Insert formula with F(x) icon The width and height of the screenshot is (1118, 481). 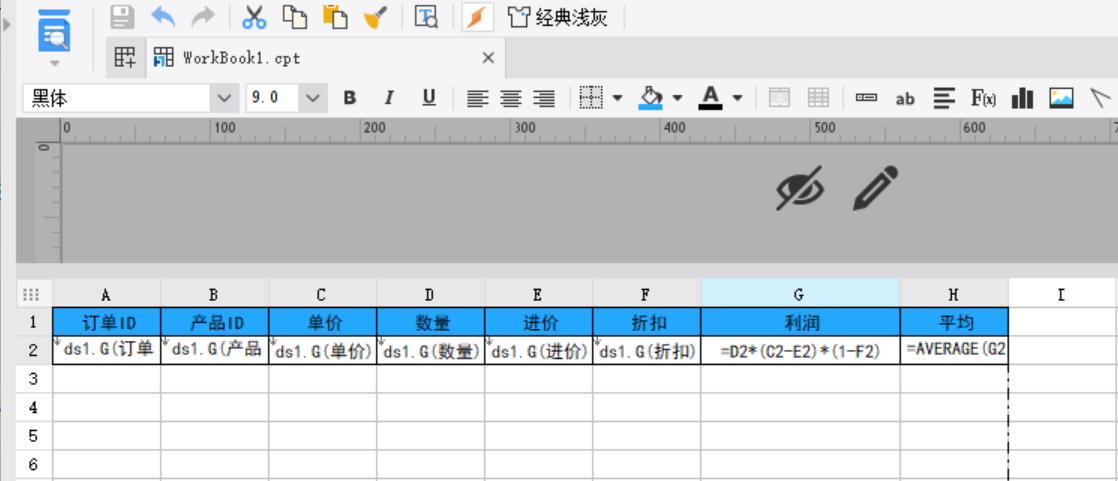click(983, 98)
